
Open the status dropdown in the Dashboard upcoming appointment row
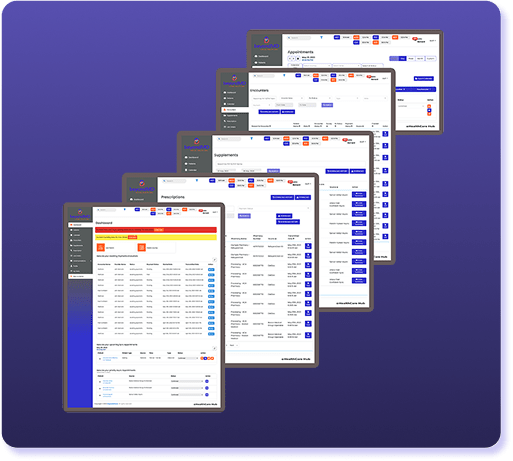[188, 358]
